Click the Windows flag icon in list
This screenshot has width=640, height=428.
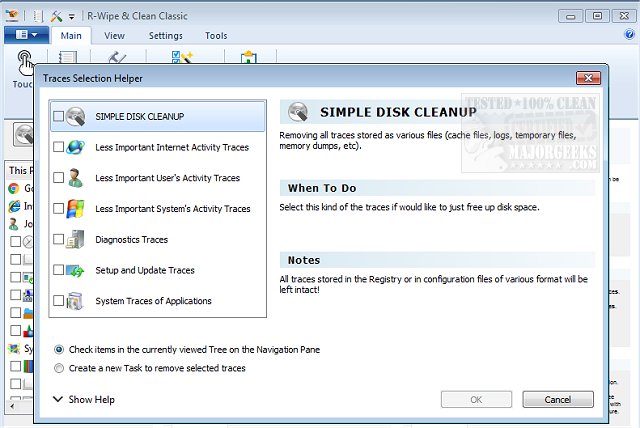pos(76,208)
